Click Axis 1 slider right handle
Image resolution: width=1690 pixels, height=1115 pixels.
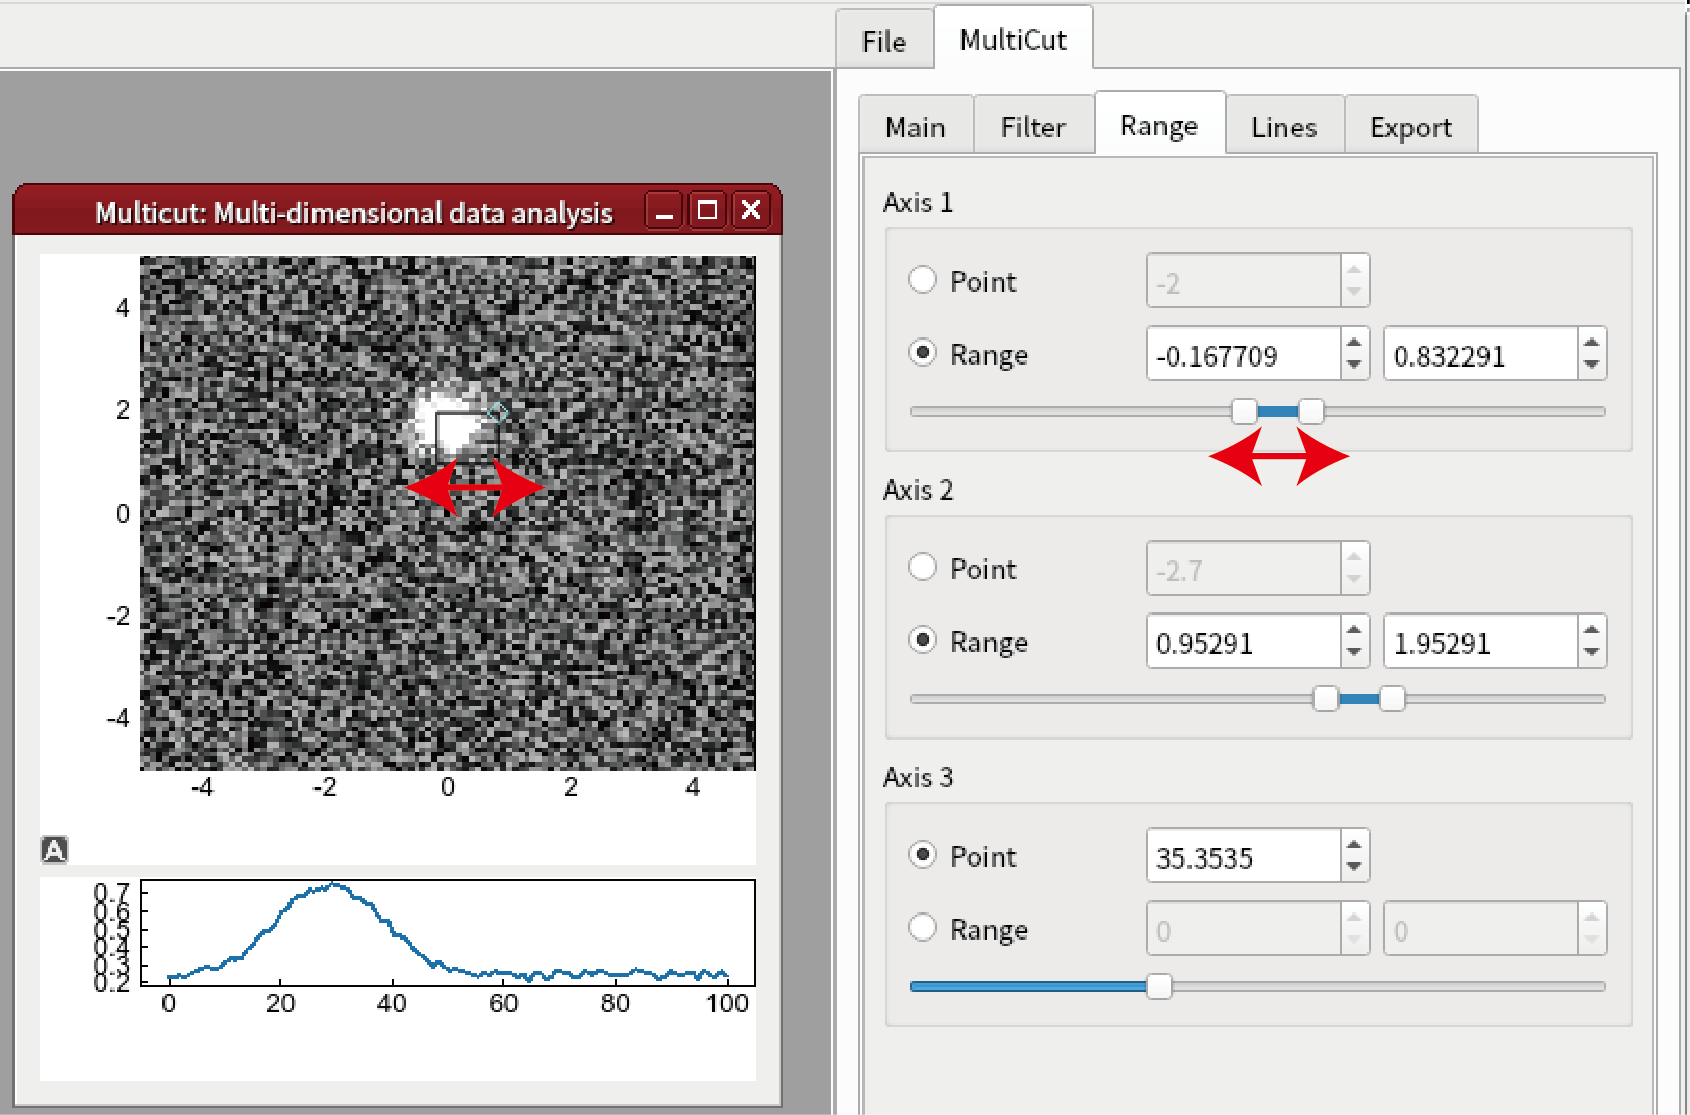pos(1311,411)
